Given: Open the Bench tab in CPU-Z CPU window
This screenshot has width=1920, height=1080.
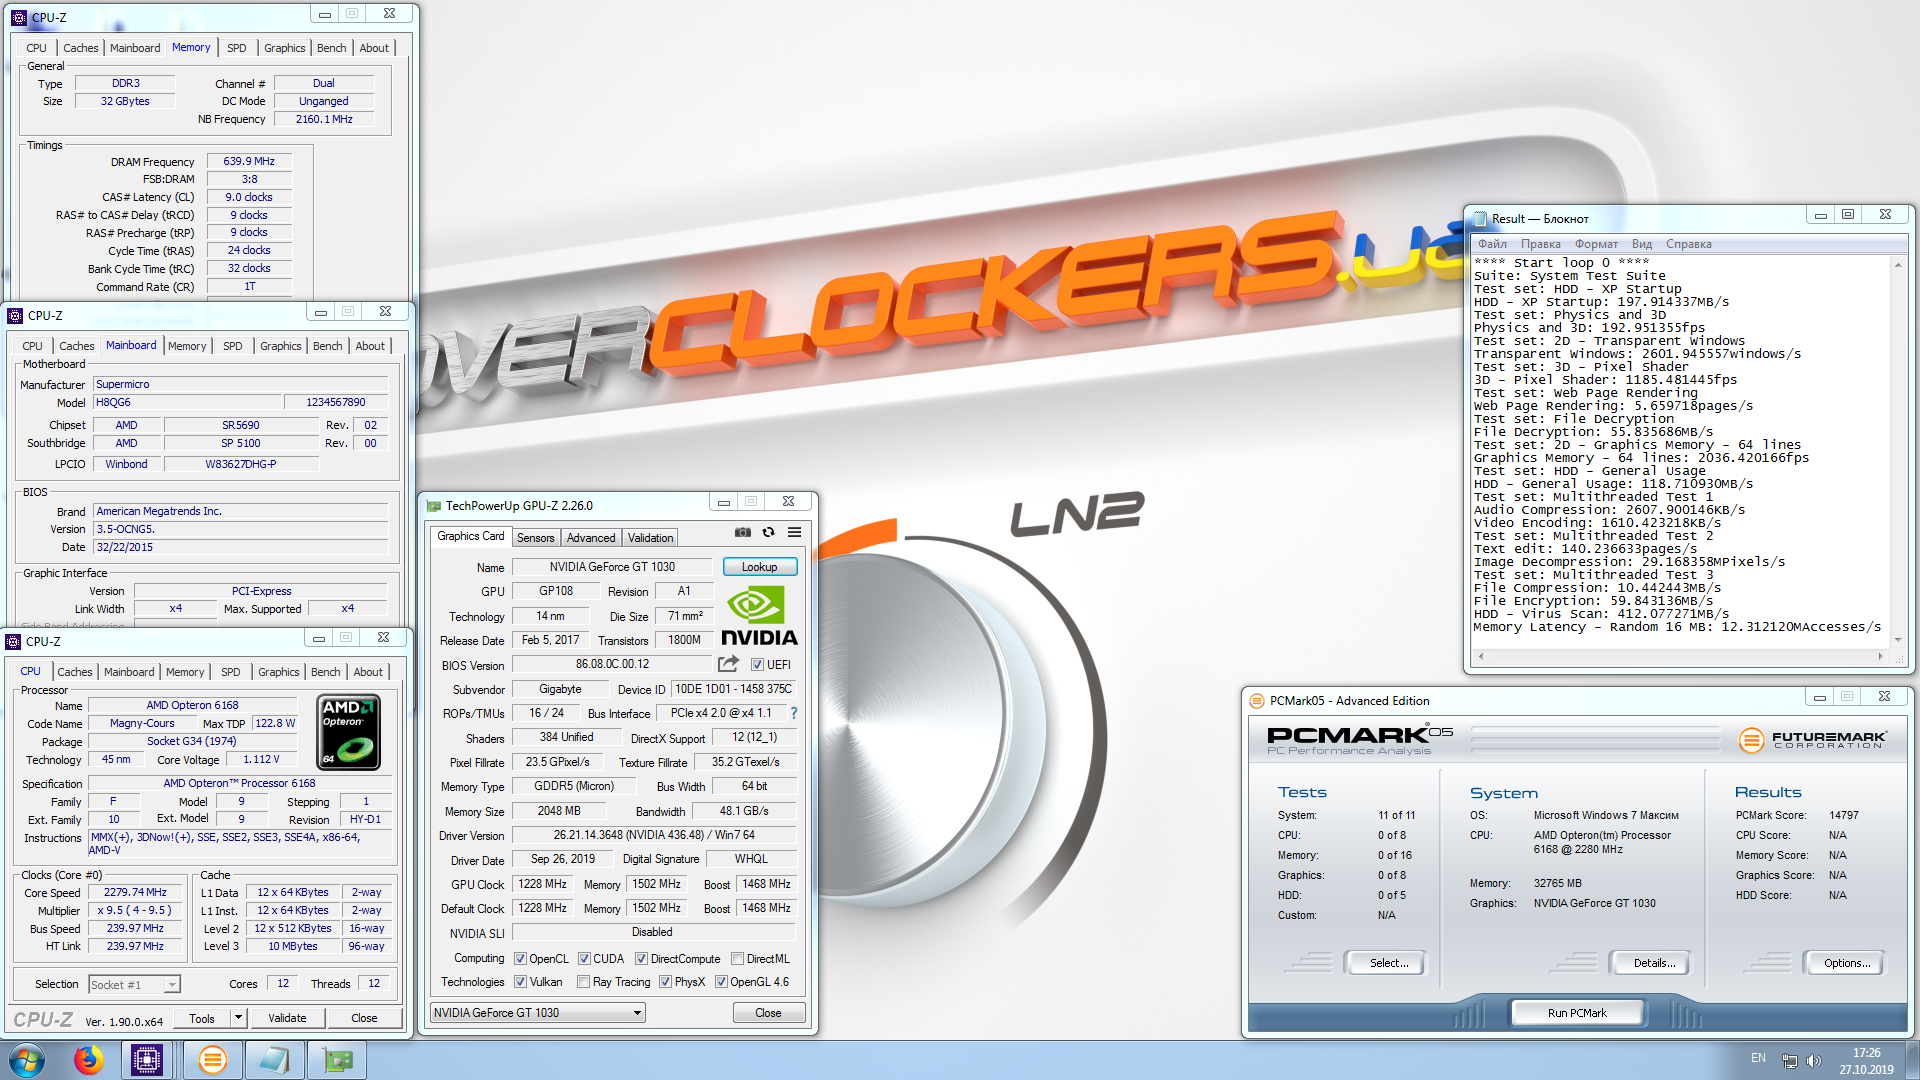Looking at the screenshot, I should 325,672.
